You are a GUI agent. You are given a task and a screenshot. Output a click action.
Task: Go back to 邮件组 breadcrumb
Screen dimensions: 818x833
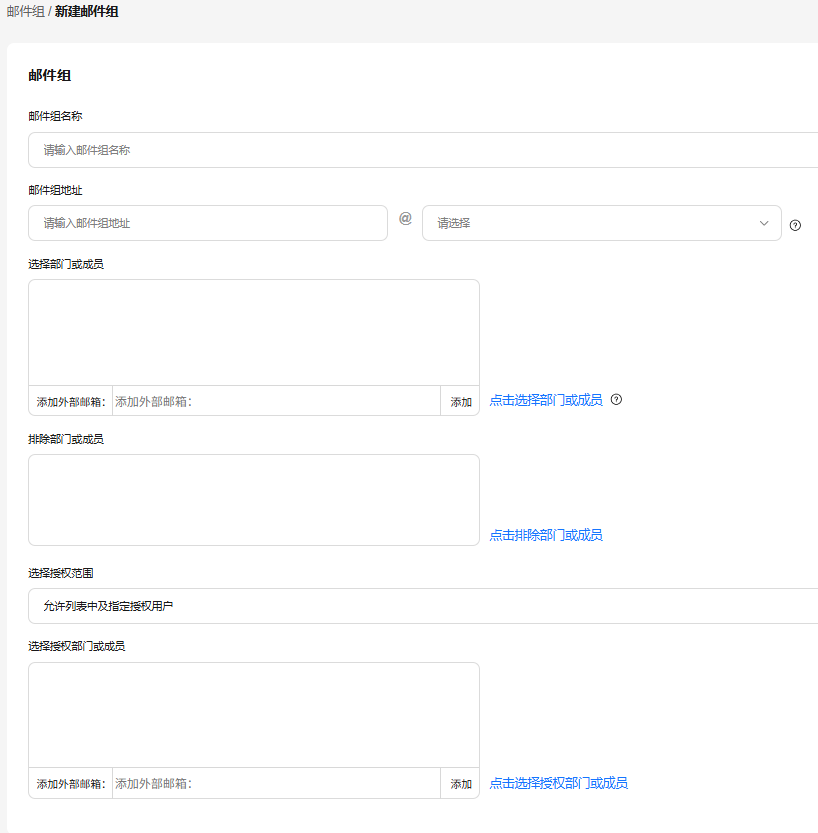[25, 11]
